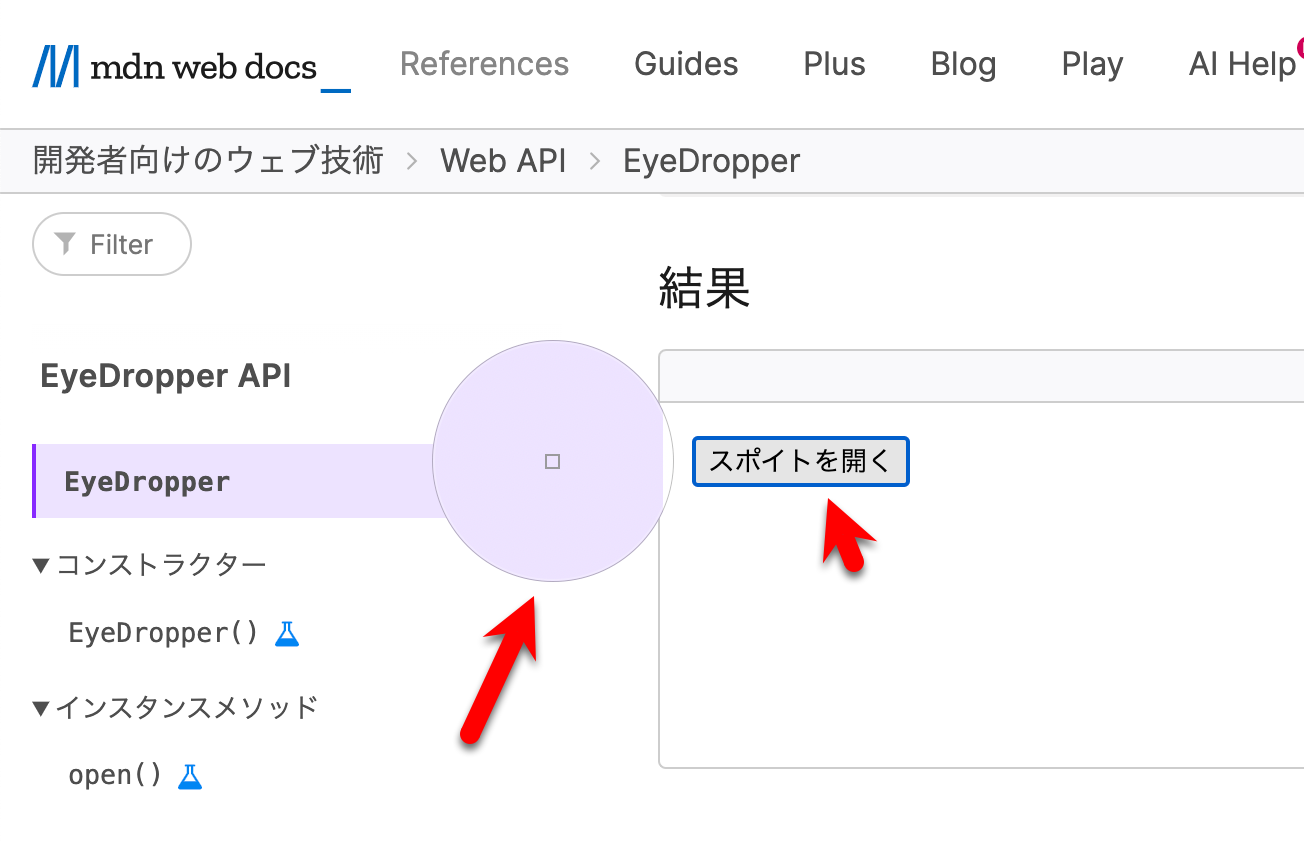Collapse the インスタンスメソッド section triangle

(x=40, y=706)
